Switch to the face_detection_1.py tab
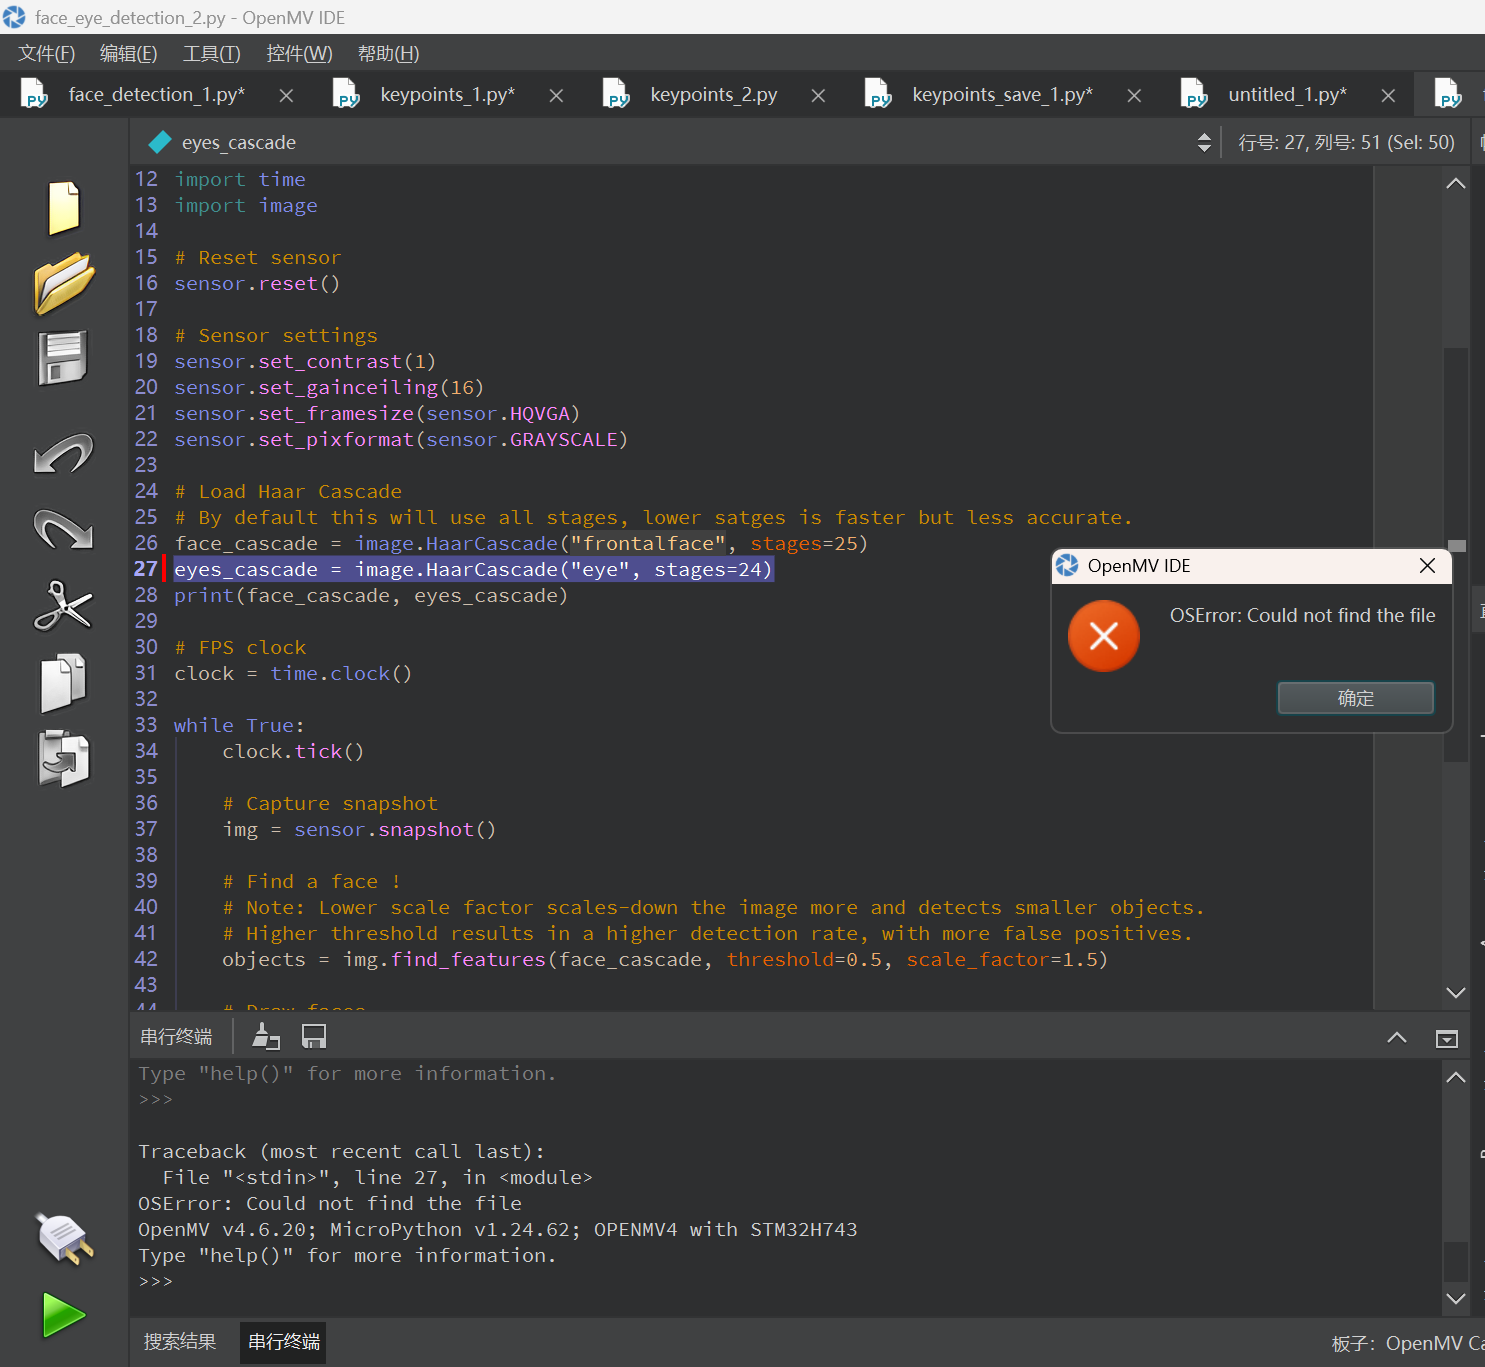The width and height of the screenshot is (1485, 1367). (x=156, y=94)
